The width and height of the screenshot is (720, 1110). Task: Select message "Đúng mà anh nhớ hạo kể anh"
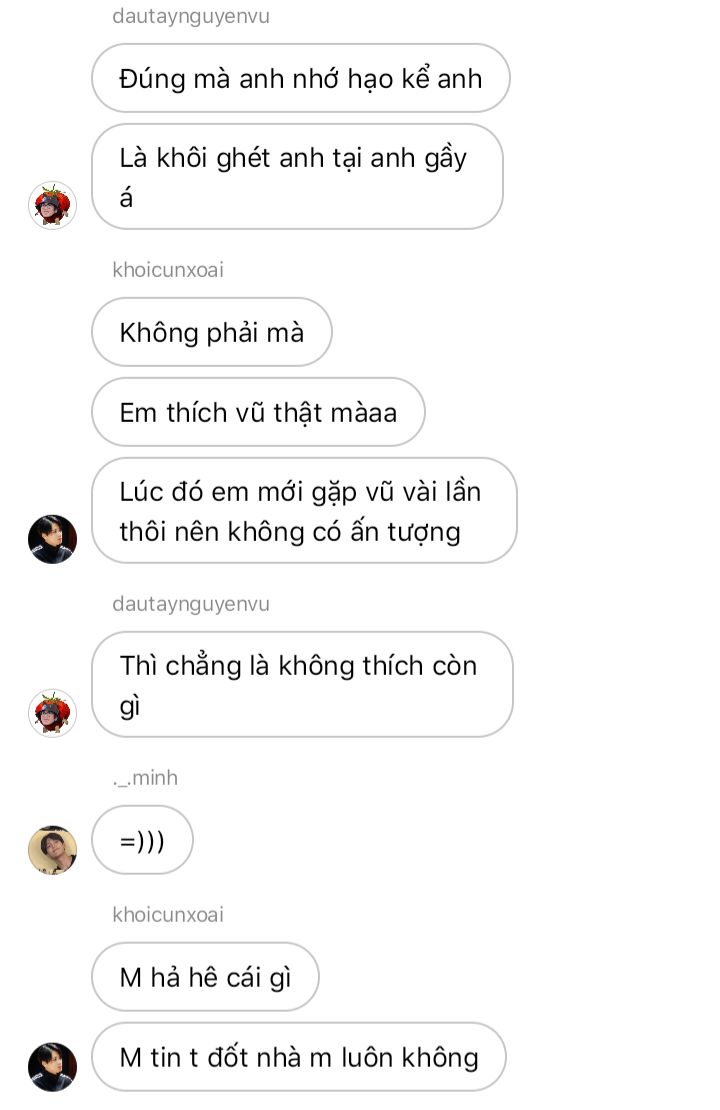click(301, 78)
